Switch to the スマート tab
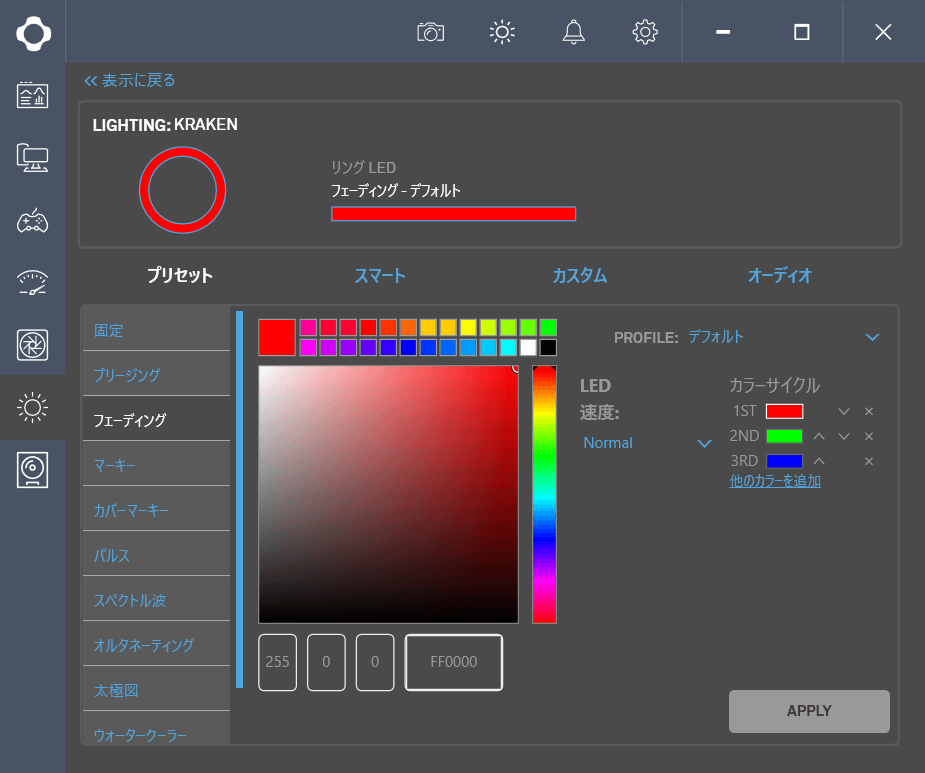 coord(380,275)
